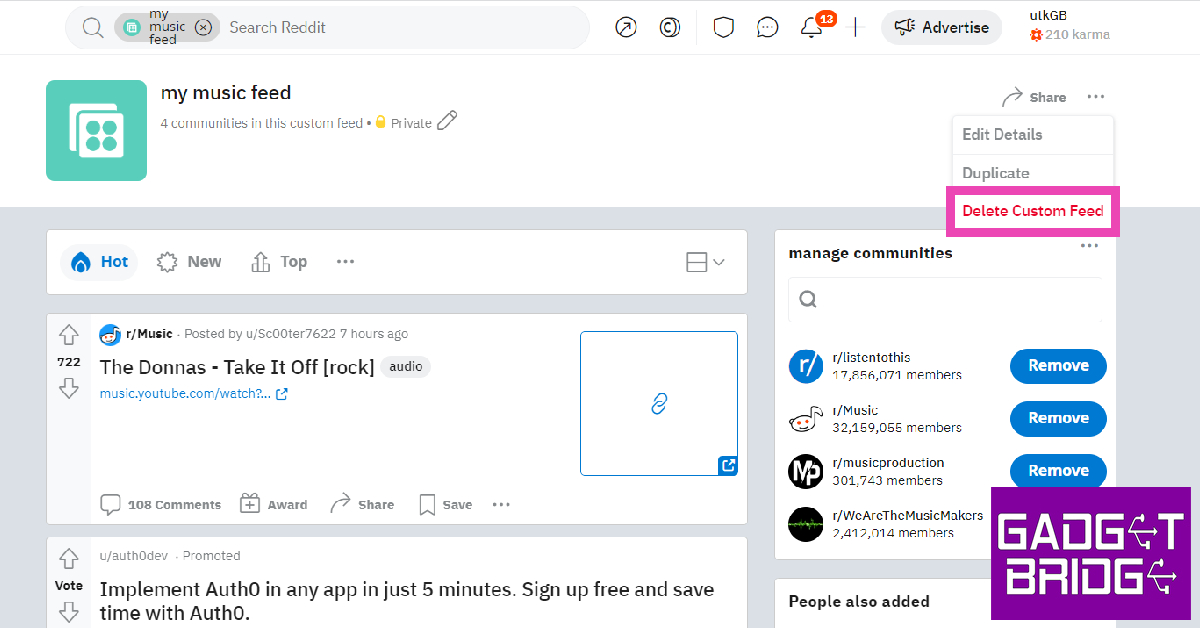Screen dimensions: 1200x628
Task: Upvote The Donnas post
Action: 68,335
